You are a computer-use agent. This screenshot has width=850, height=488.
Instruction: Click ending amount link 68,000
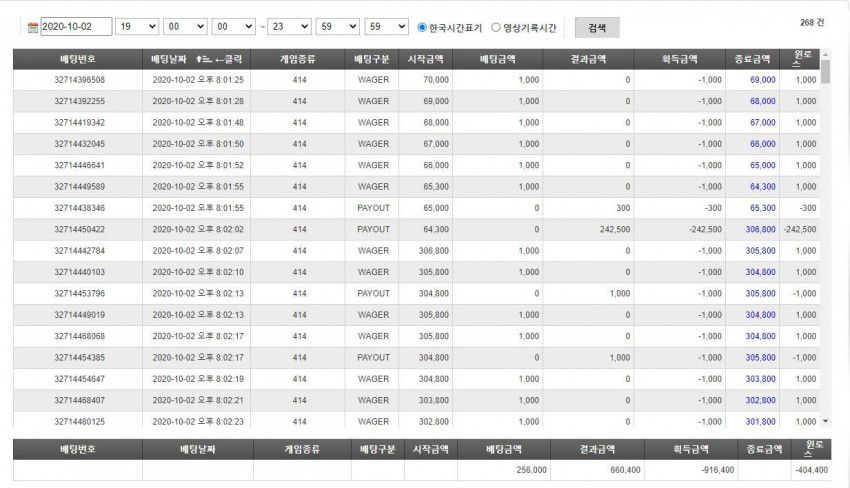click(763, 101)
